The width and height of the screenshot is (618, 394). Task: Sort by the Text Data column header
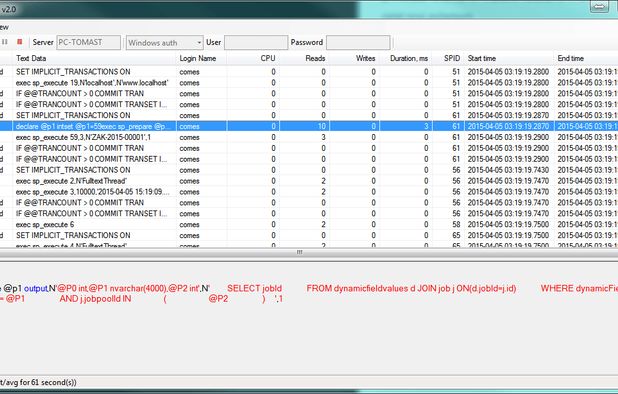(x=95, y=58)
